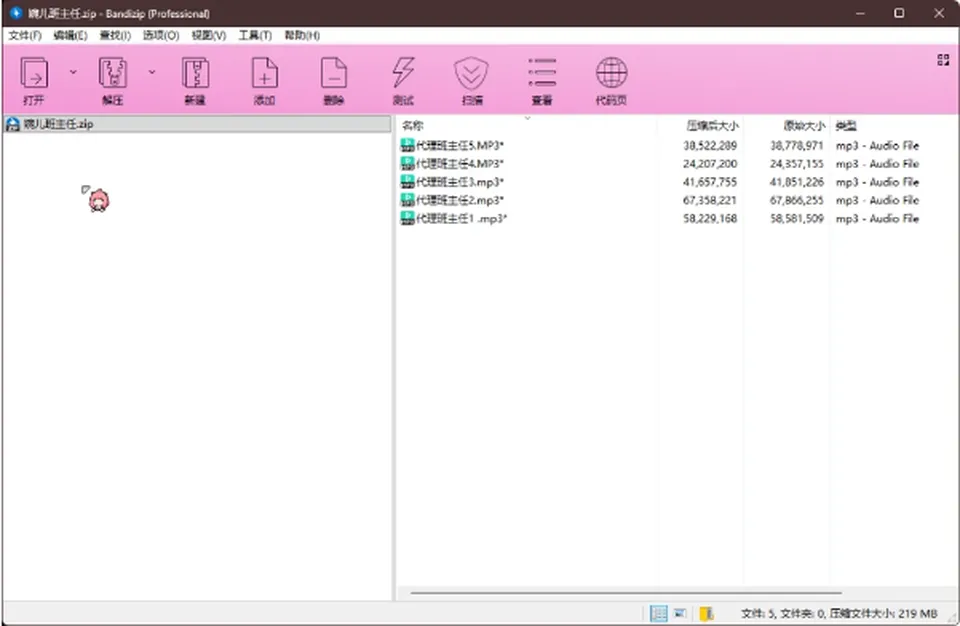
Task: Open the 帮助(H) menu
Action: point(302,36)
